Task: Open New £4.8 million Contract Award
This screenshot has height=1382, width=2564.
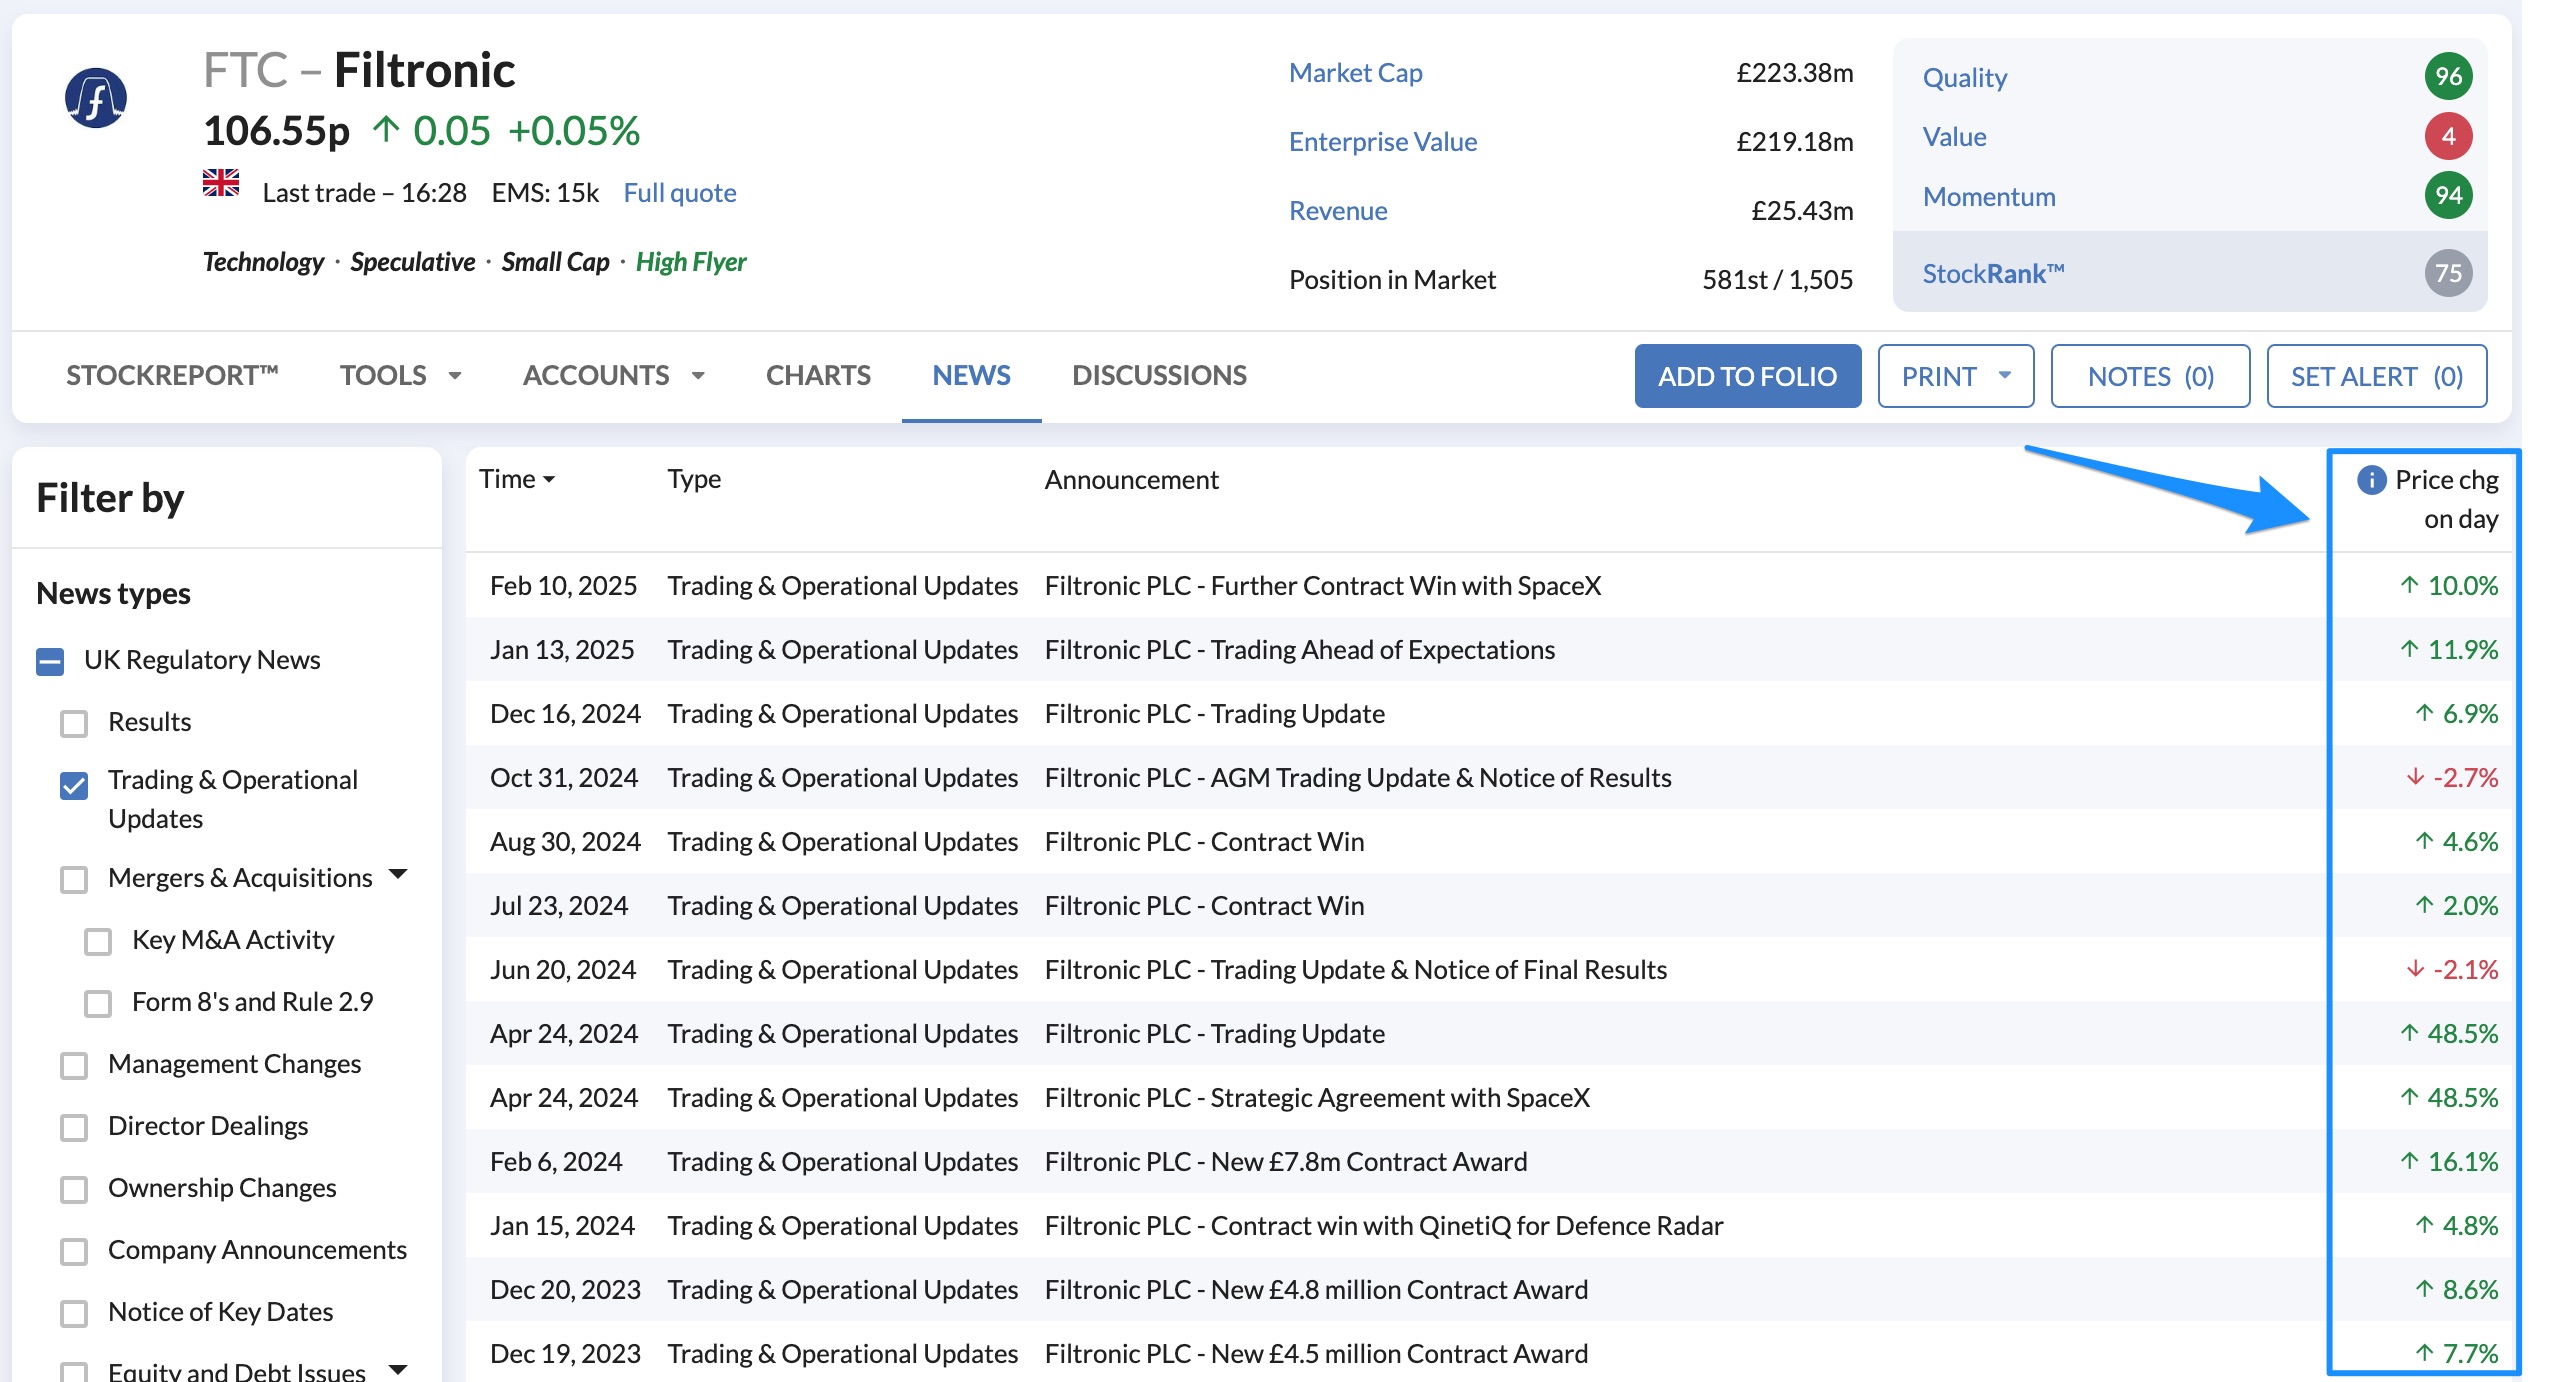Action: (1316, 1290)
